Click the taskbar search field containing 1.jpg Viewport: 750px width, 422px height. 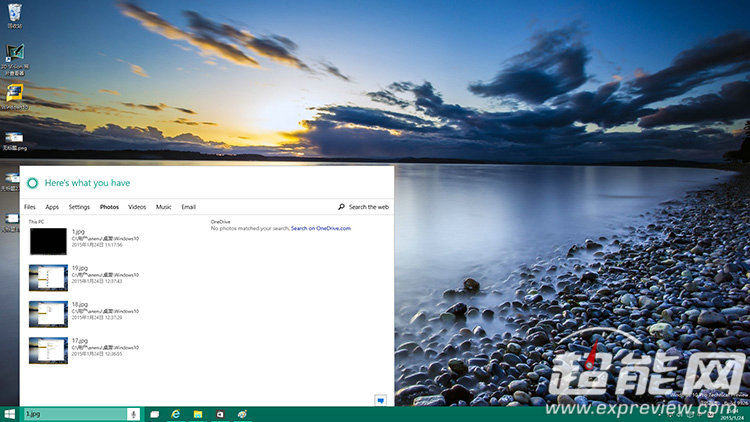(74, 413)
